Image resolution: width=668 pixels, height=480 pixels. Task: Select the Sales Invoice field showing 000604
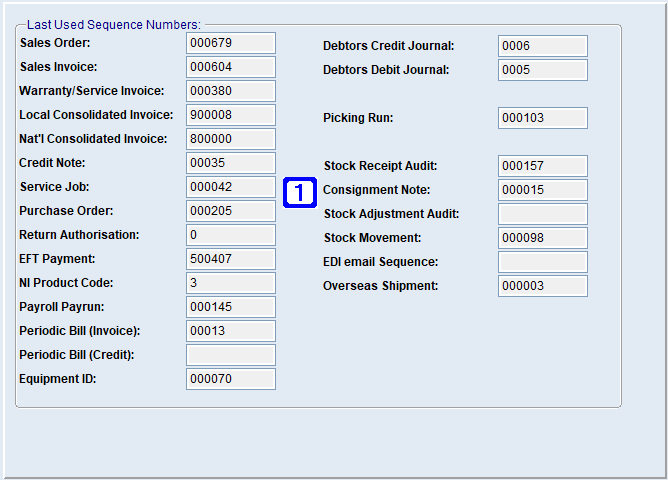[231, 67]
